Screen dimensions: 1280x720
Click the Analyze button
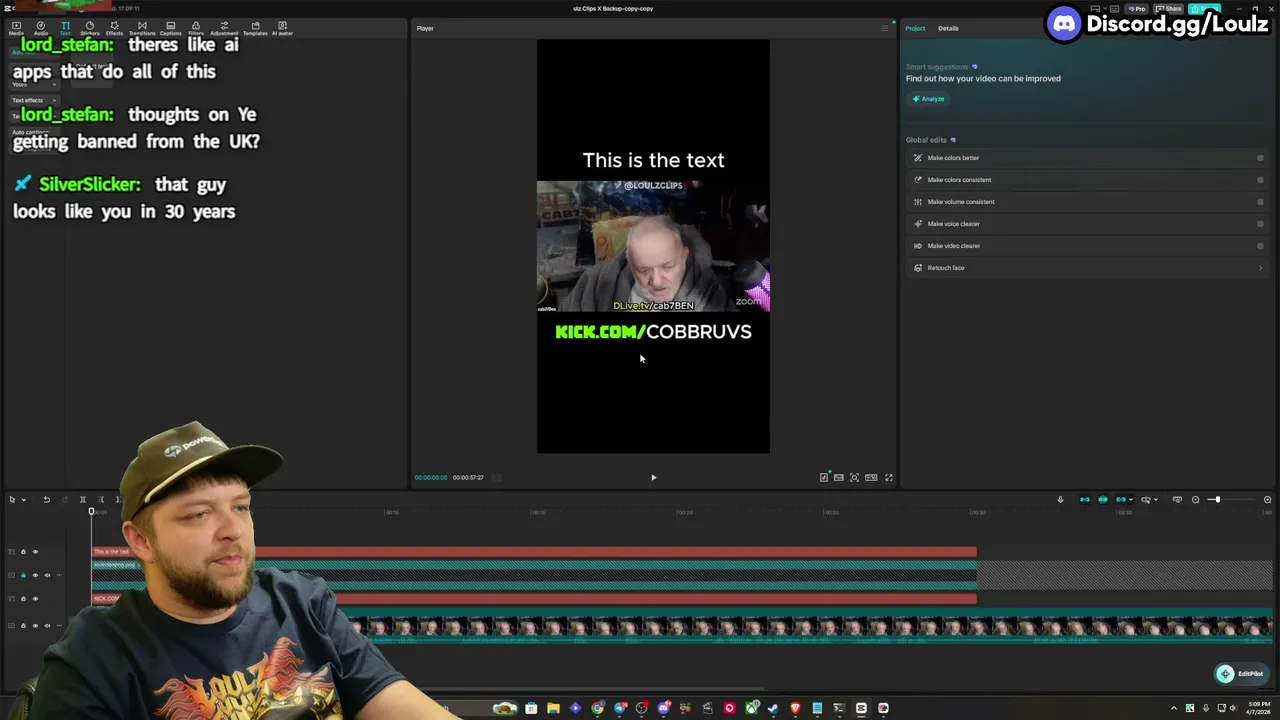[x=928, y=99]
